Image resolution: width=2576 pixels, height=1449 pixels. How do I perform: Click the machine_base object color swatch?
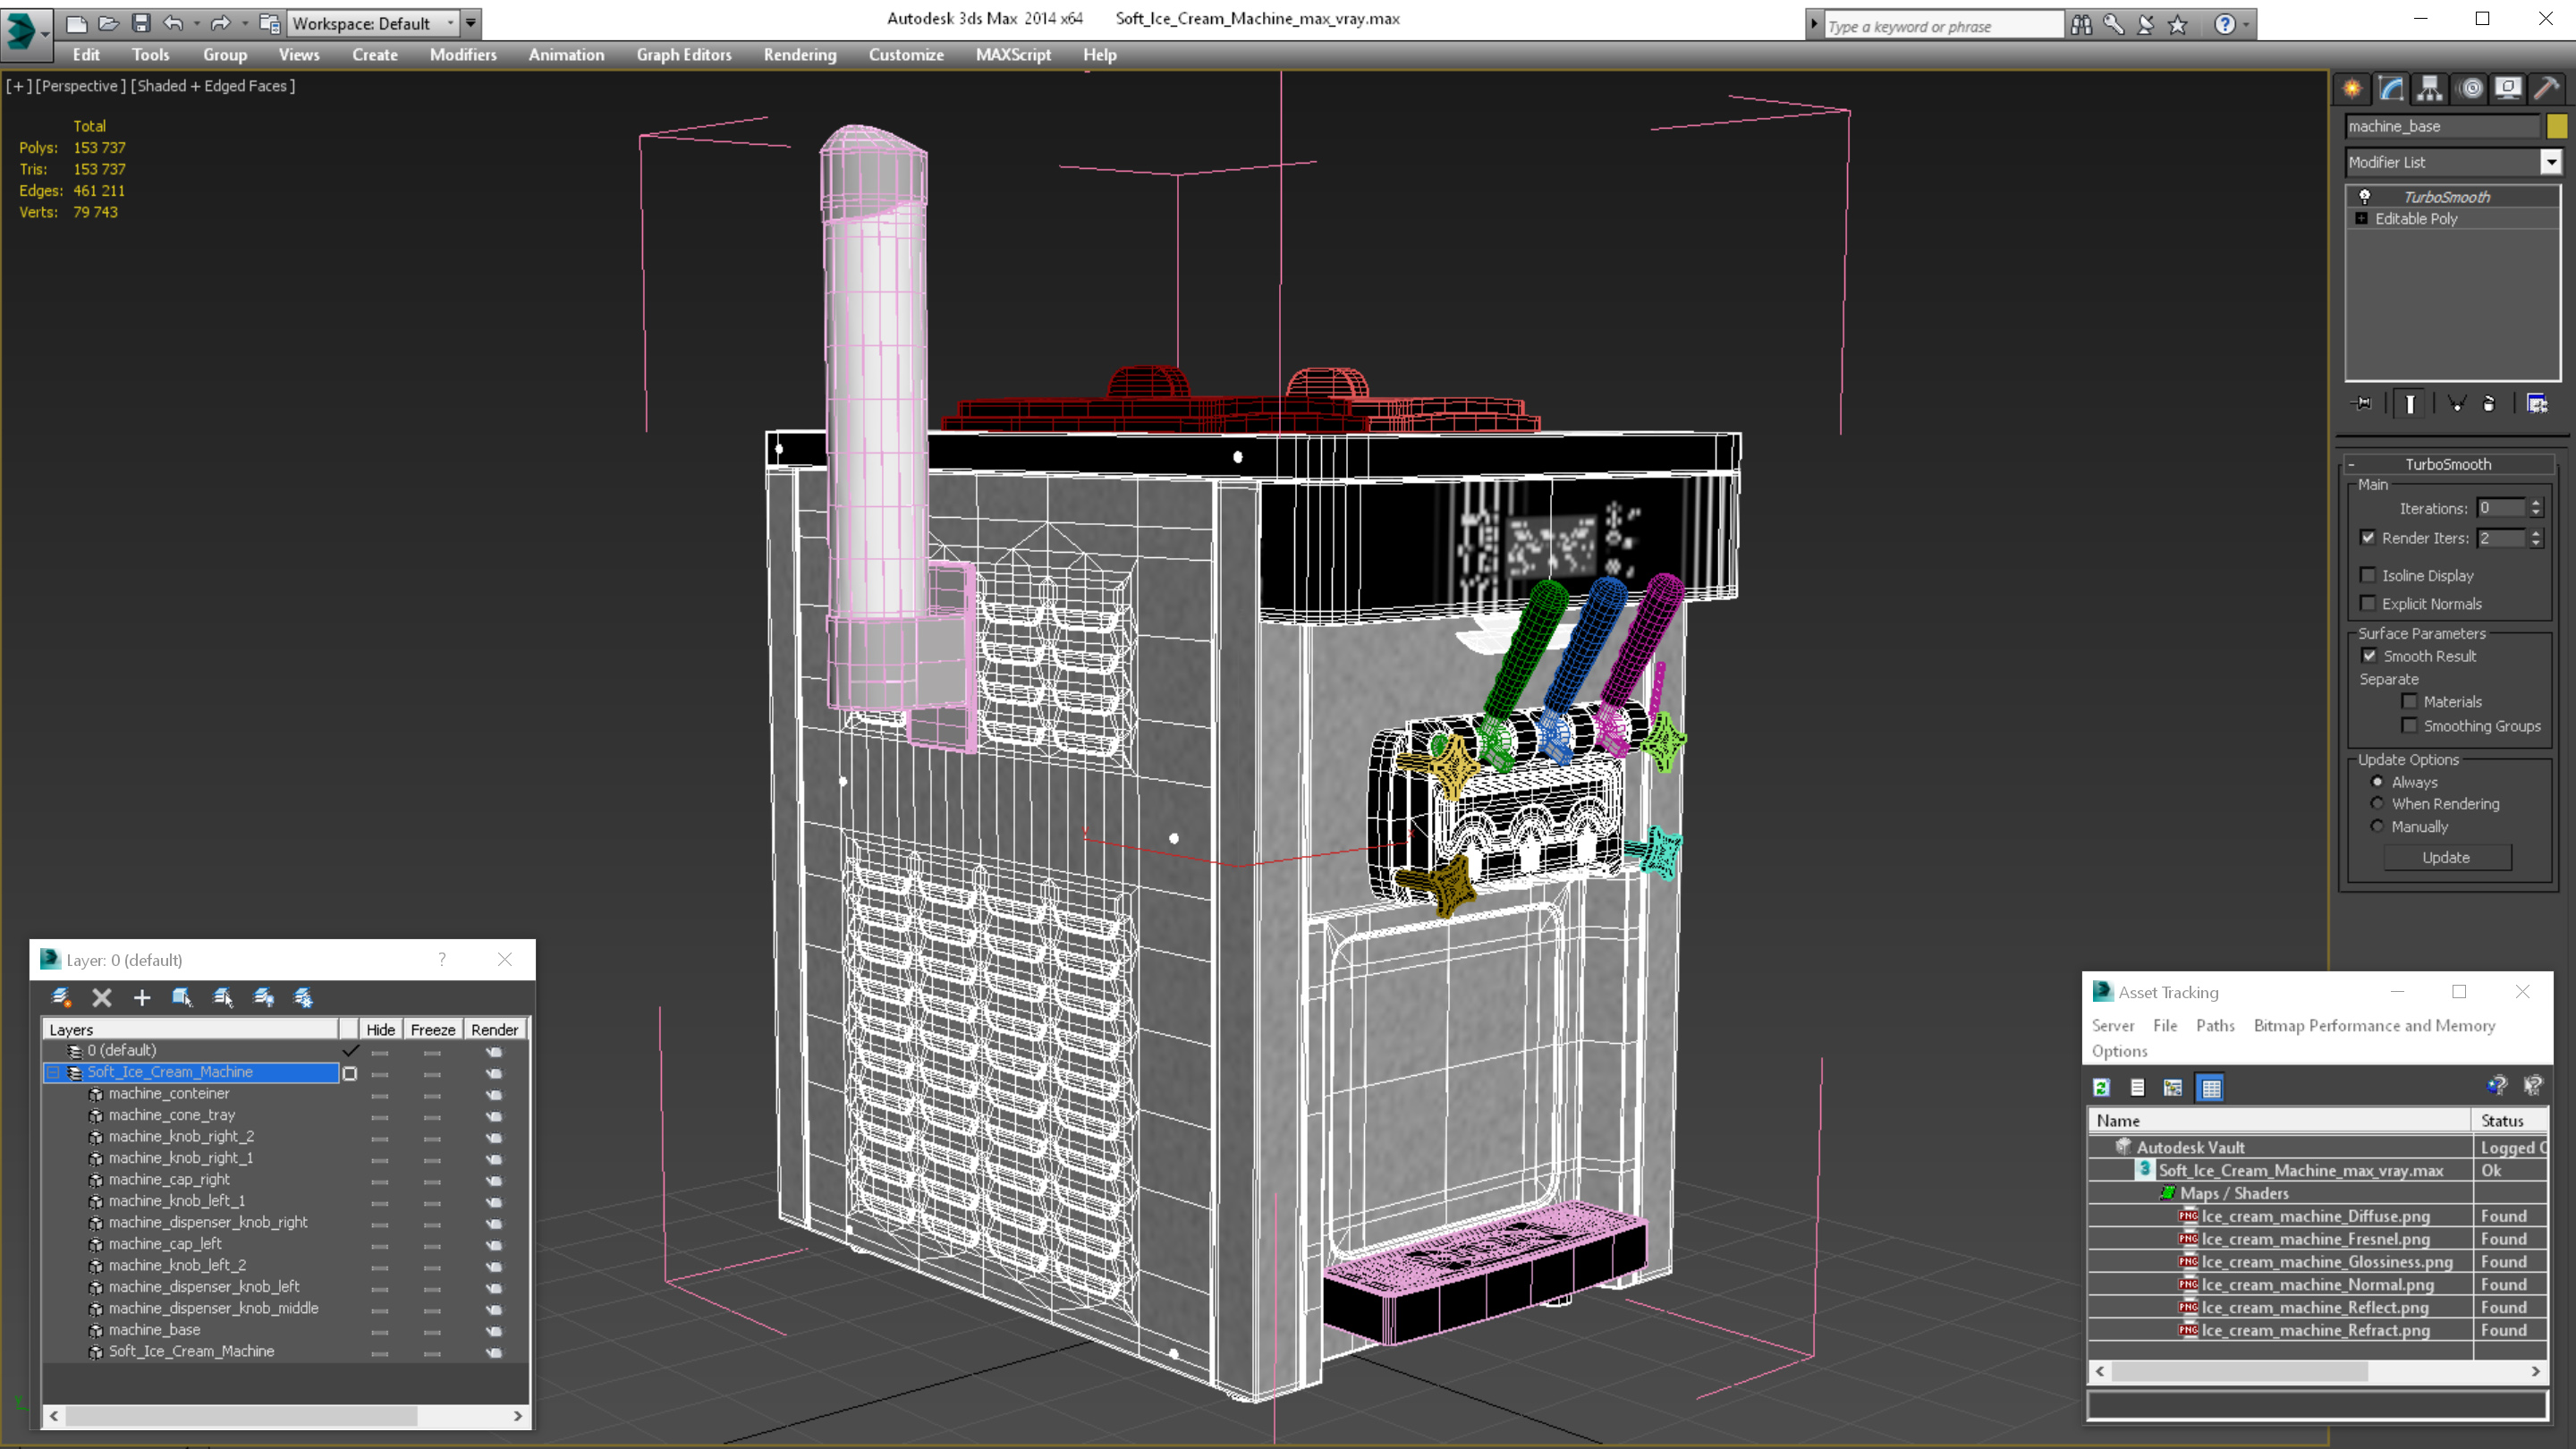(2557, 126)
